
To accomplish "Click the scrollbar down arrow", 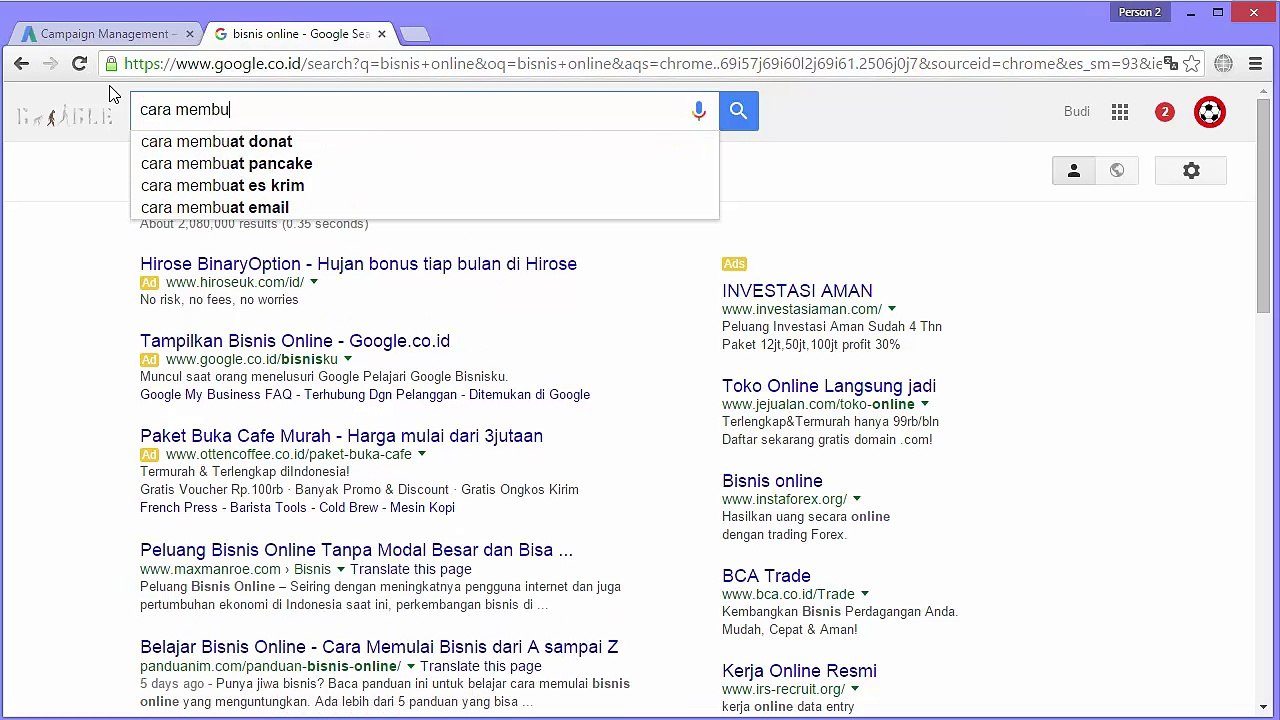I will click(1263, 708).
